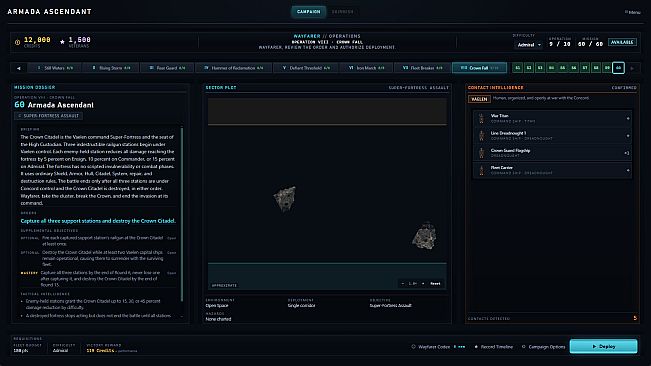Select mission box 53
651x366 pixels.
[x=540, y=68]
